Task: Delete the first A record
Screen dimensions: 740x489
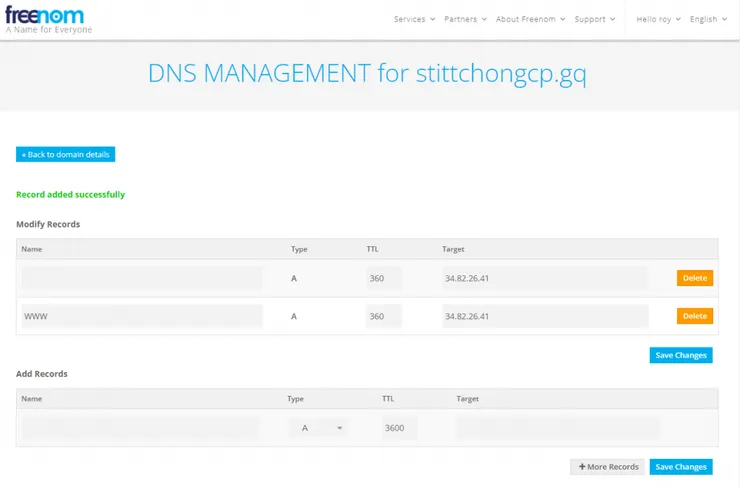Action: pos(695,278)
